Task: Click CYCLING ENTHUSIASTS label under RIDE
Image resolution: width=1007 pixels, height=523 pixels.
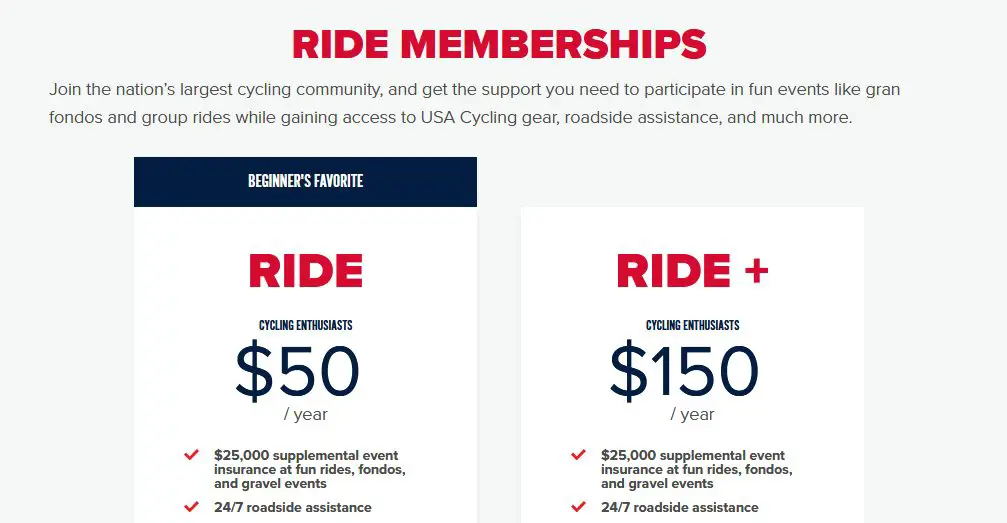Action: (306, 326)
